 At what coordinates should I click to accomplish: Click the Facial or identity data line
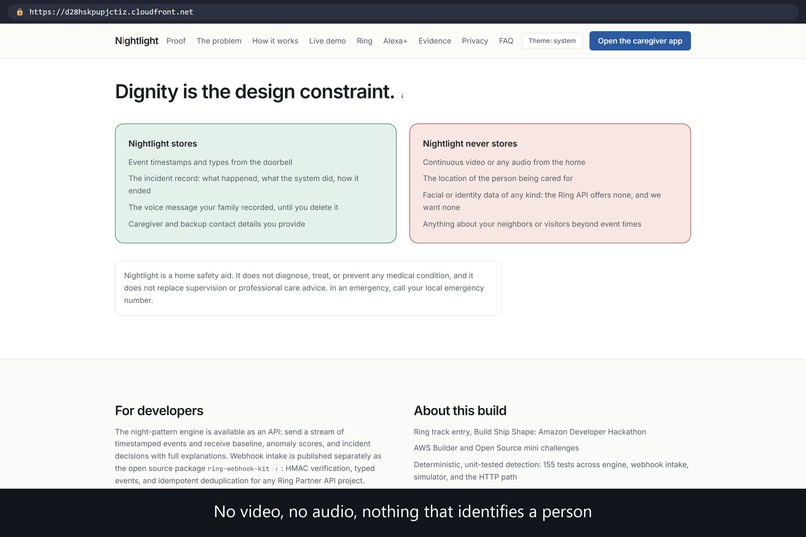pos(542,201)
